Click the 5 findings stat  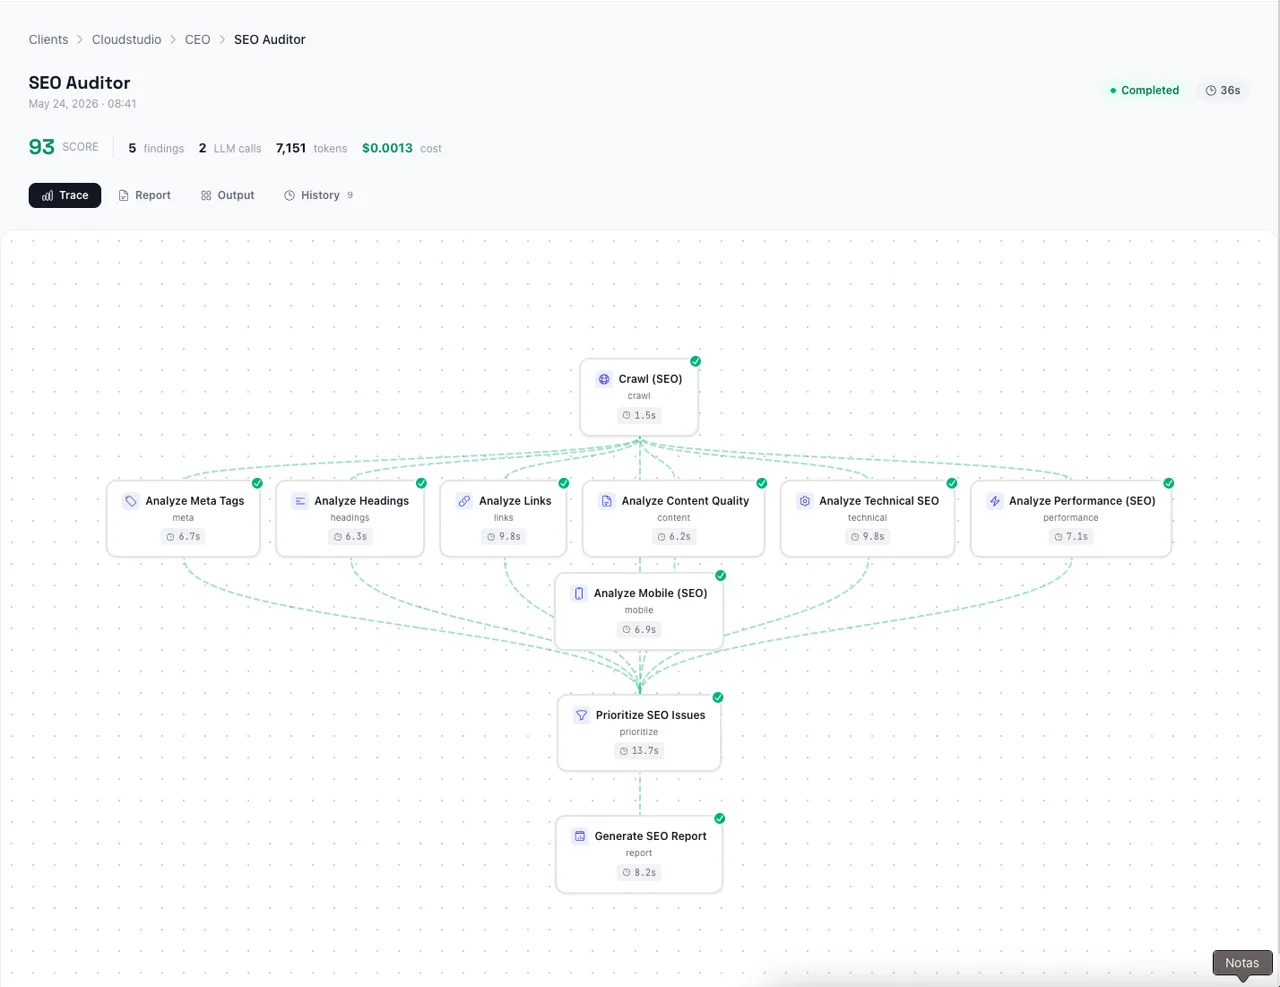tap(156, 148)
